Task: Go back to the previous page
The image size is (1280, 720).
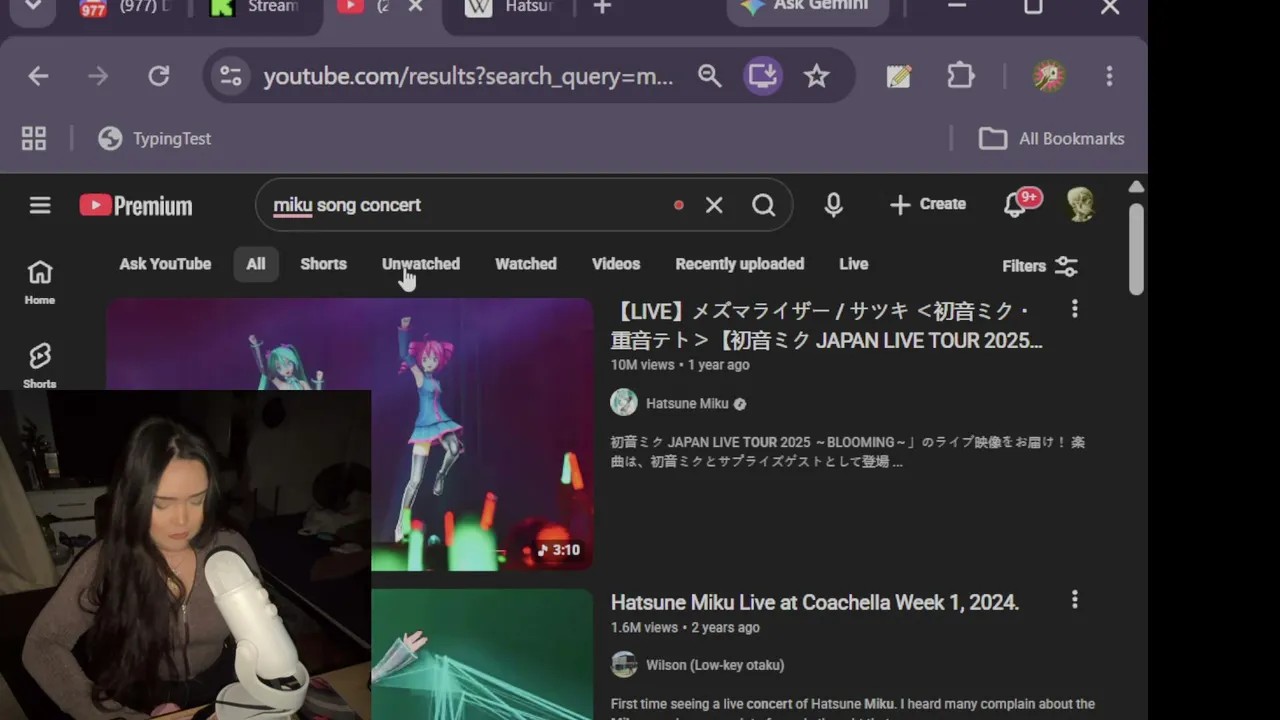Action: (38, 76)
